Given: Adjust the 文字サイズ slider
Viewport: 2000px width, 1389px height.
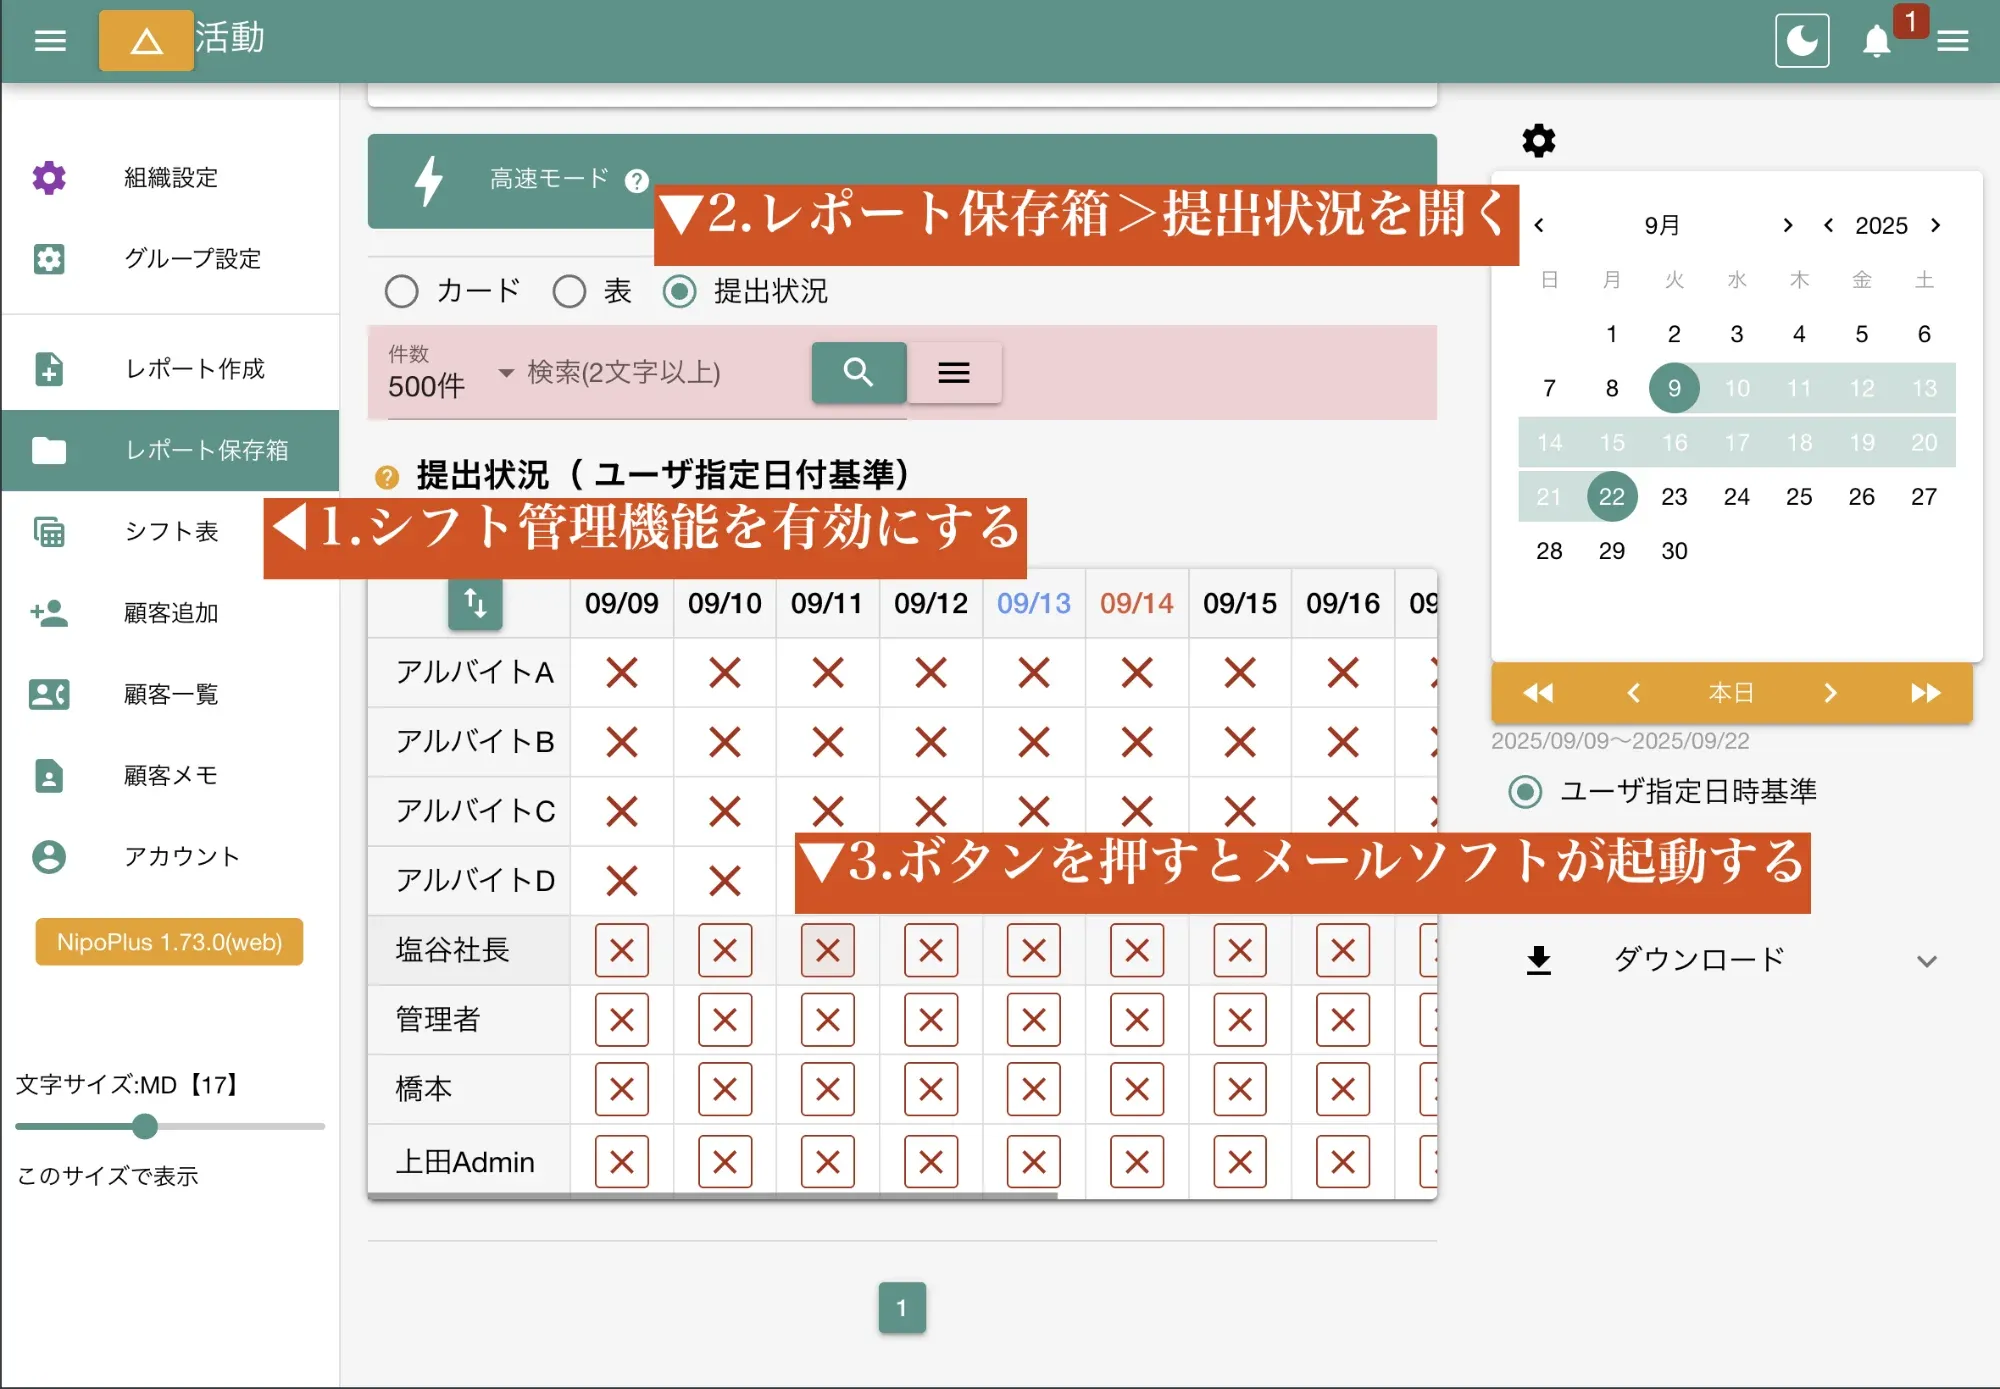Looking at the screenshot, I should click(x=145, y=1127).
